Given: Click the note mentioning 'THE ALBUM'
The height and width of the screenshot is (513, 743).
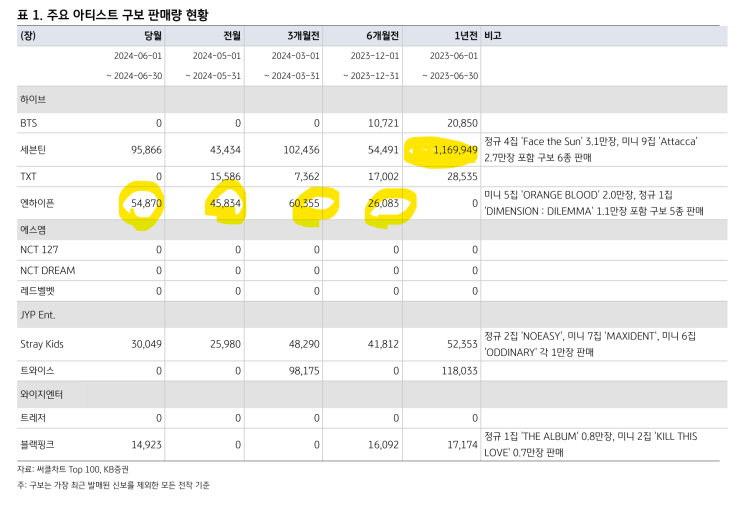Looking at the screenshot, I should point(590,444).
